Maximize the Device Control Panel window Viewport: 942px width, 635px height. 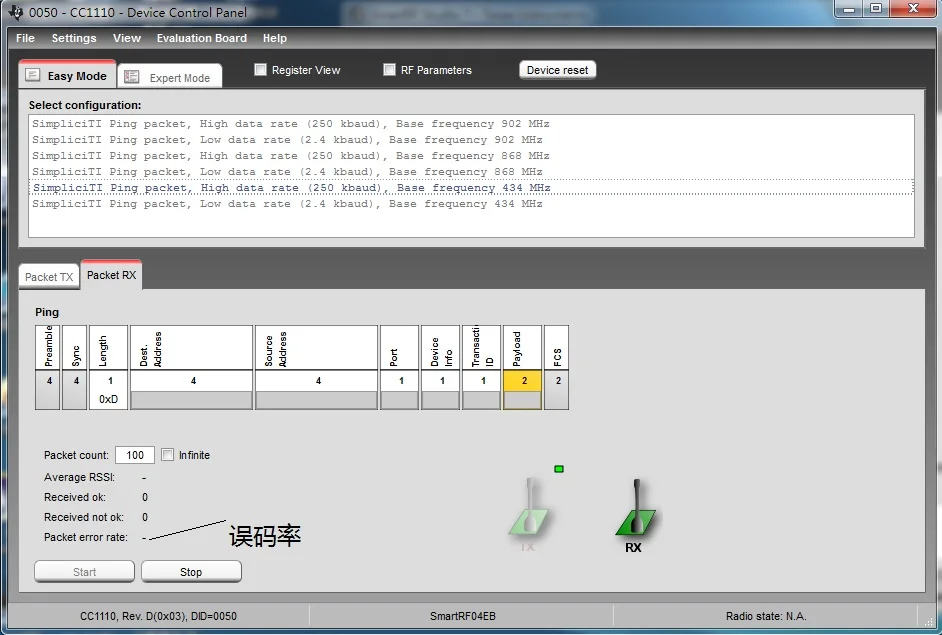[876, 8]
